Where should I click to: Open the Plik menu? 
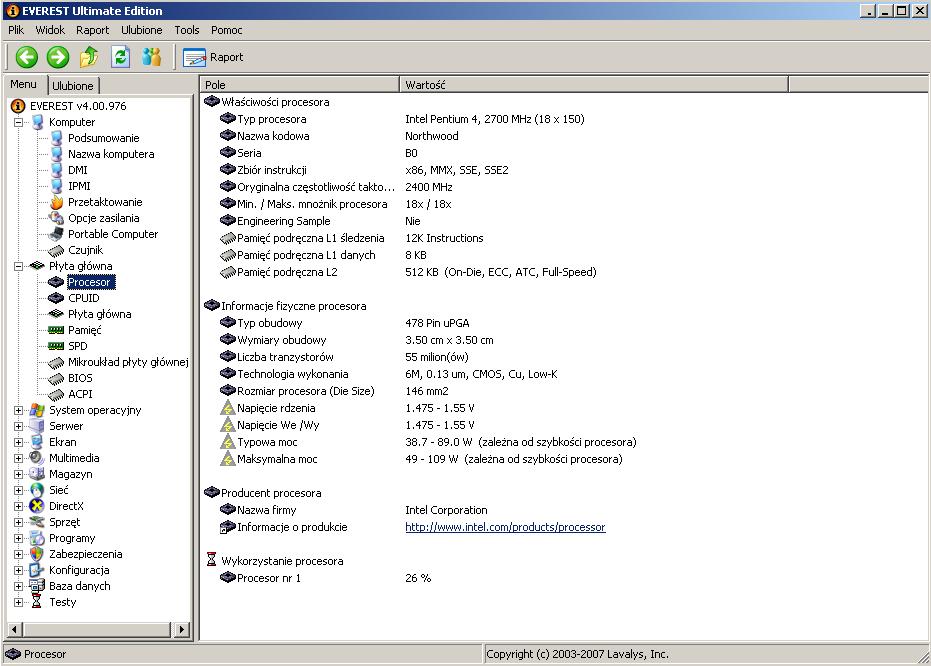[x=16, y=30]
